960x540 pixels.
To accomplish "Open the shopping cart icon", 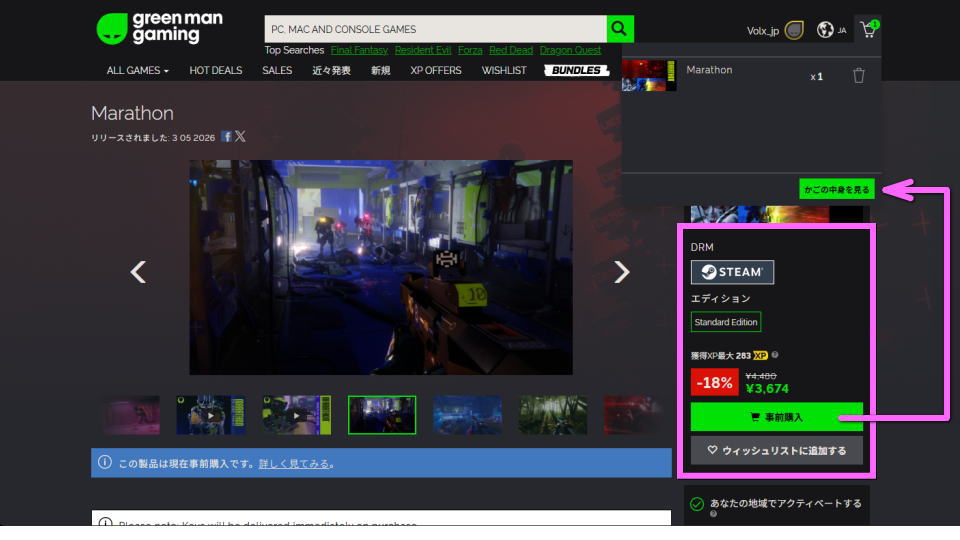I will pos(867,30).
